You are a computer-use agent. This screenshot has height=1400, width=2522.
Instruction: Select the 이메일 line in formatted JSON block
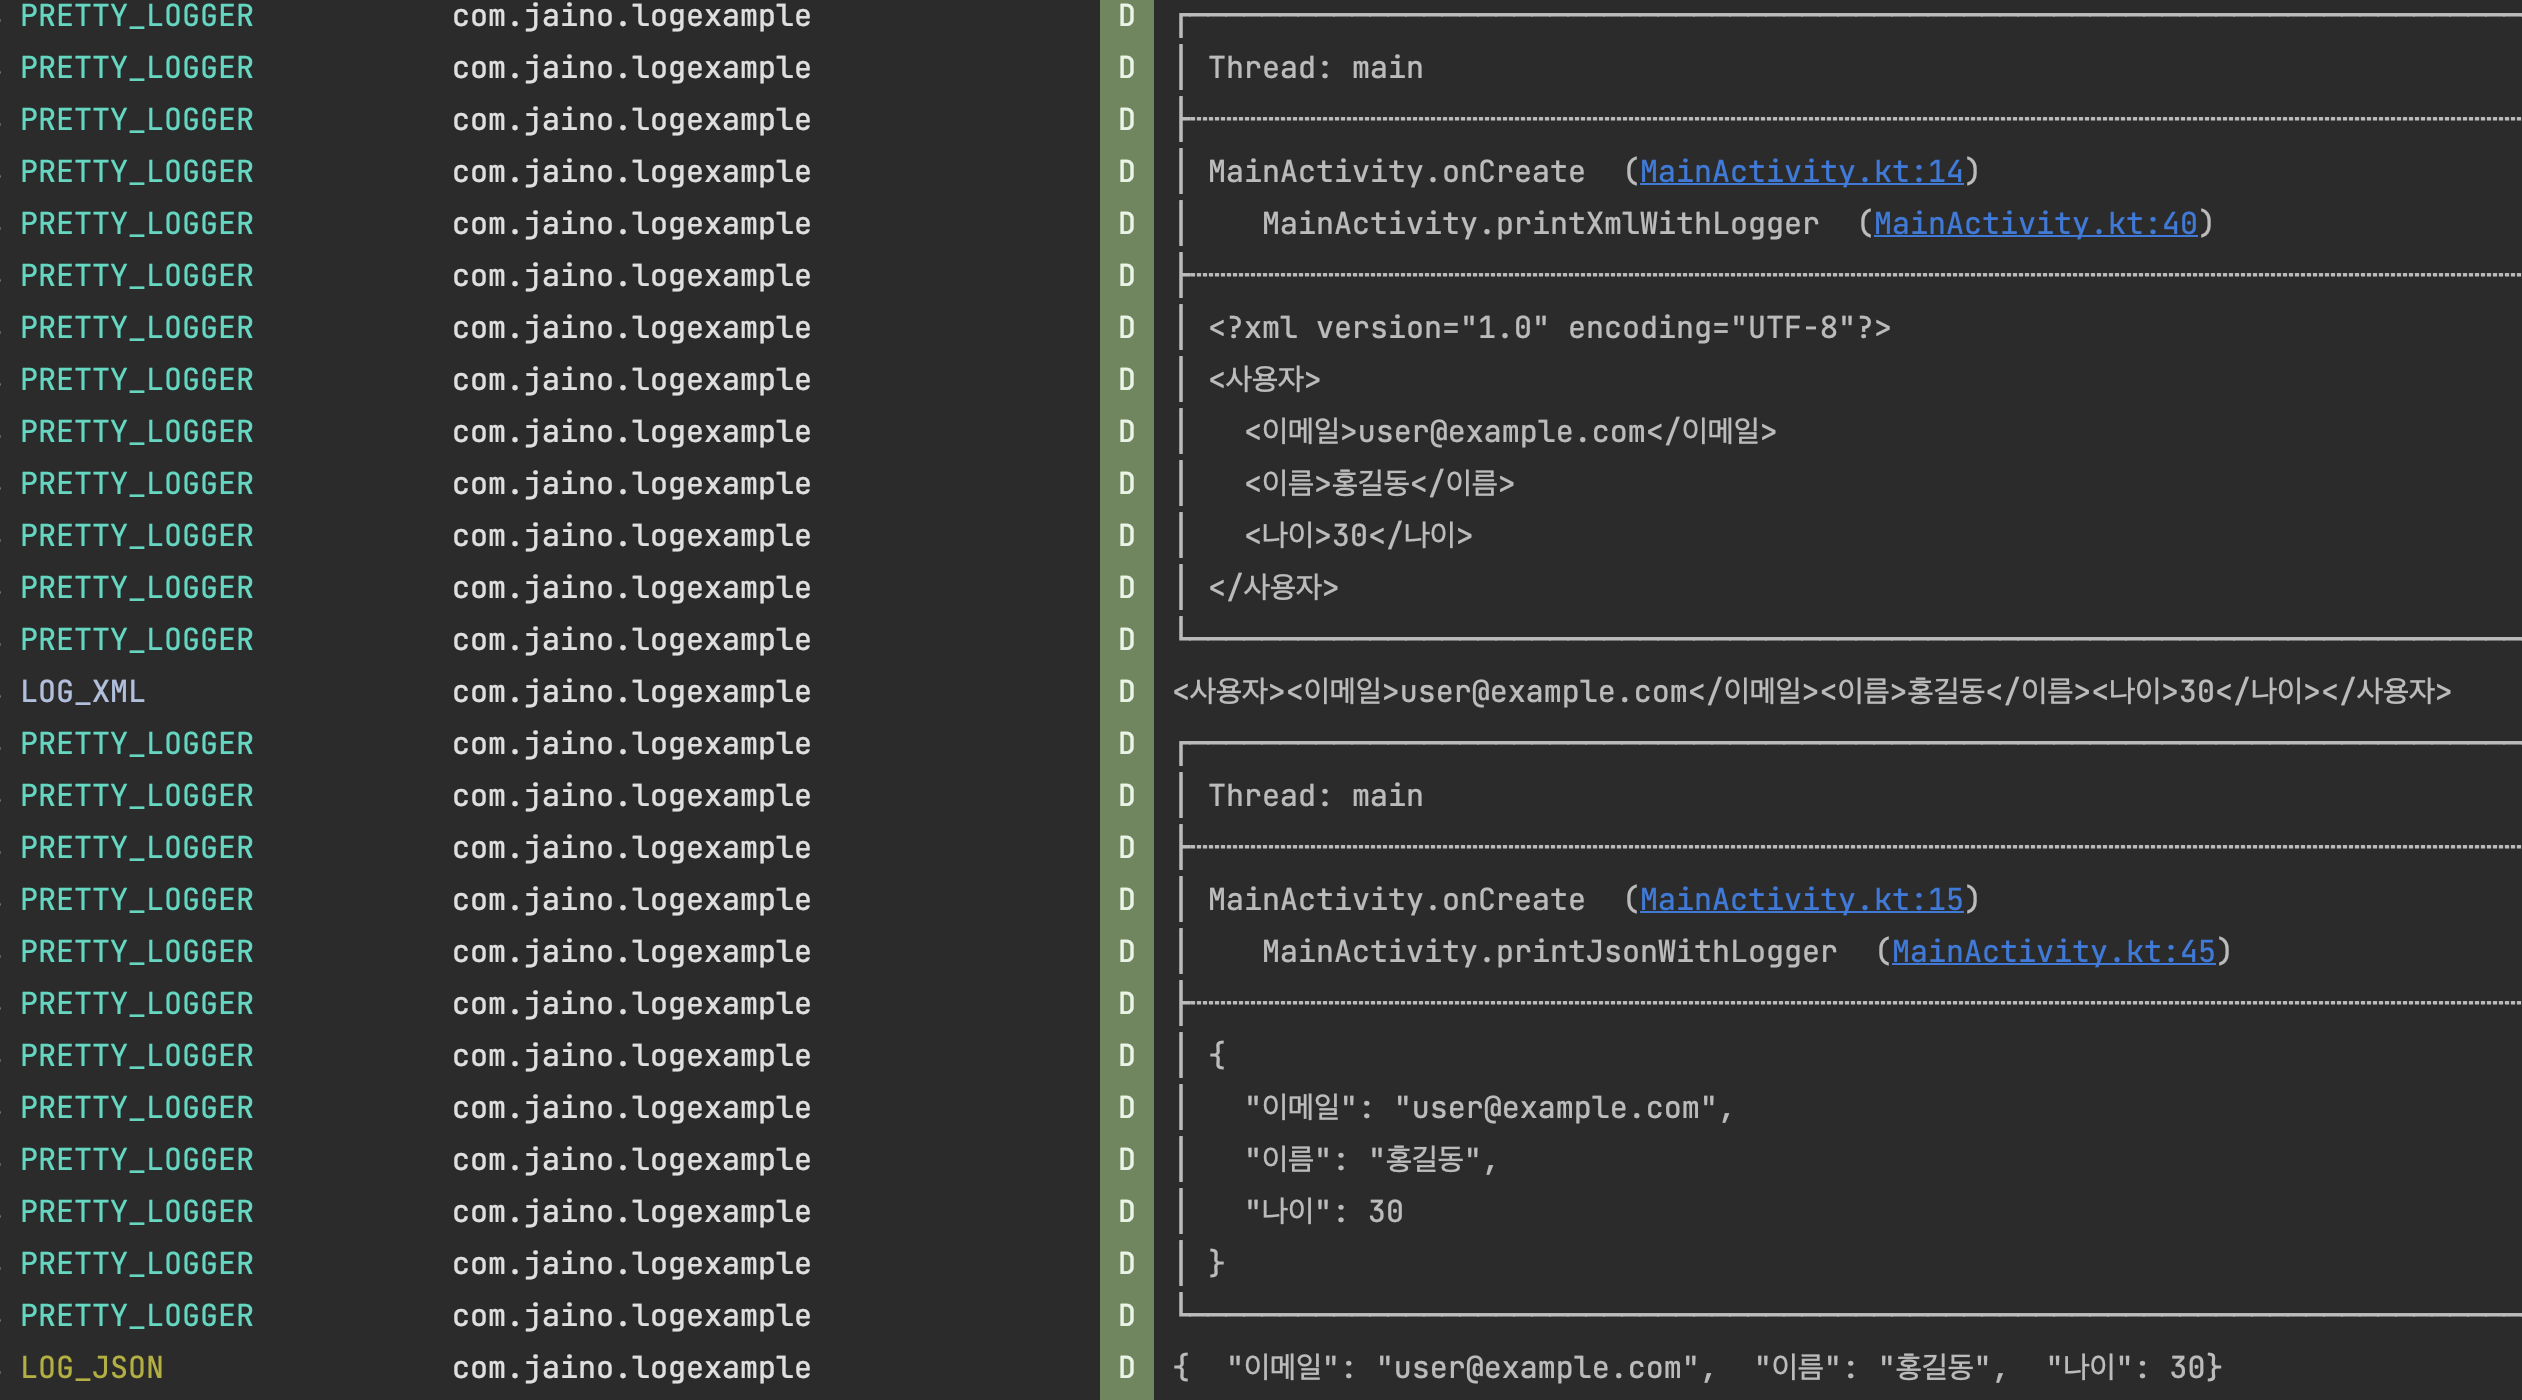click(1488, 1108)
